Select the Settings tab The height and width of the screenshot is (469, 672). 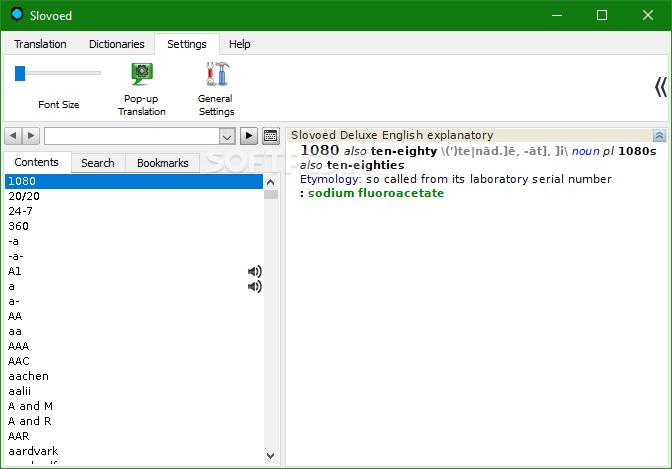(x=187, y=44)
